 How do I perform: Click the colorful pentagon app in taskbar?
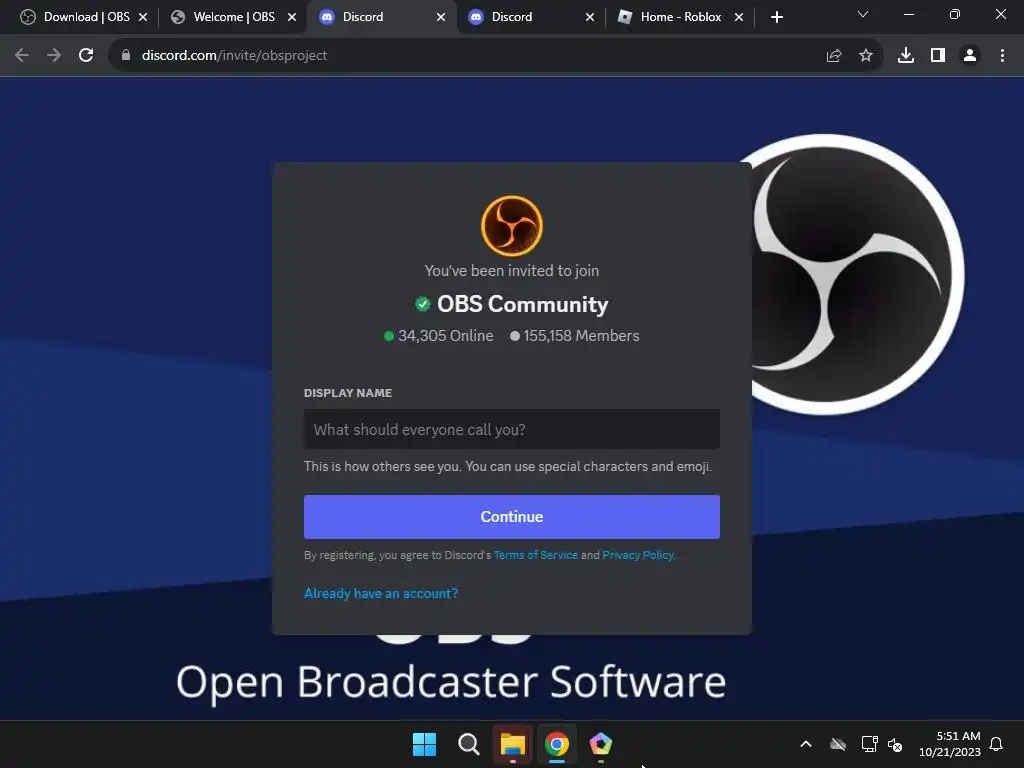(600, 744)
